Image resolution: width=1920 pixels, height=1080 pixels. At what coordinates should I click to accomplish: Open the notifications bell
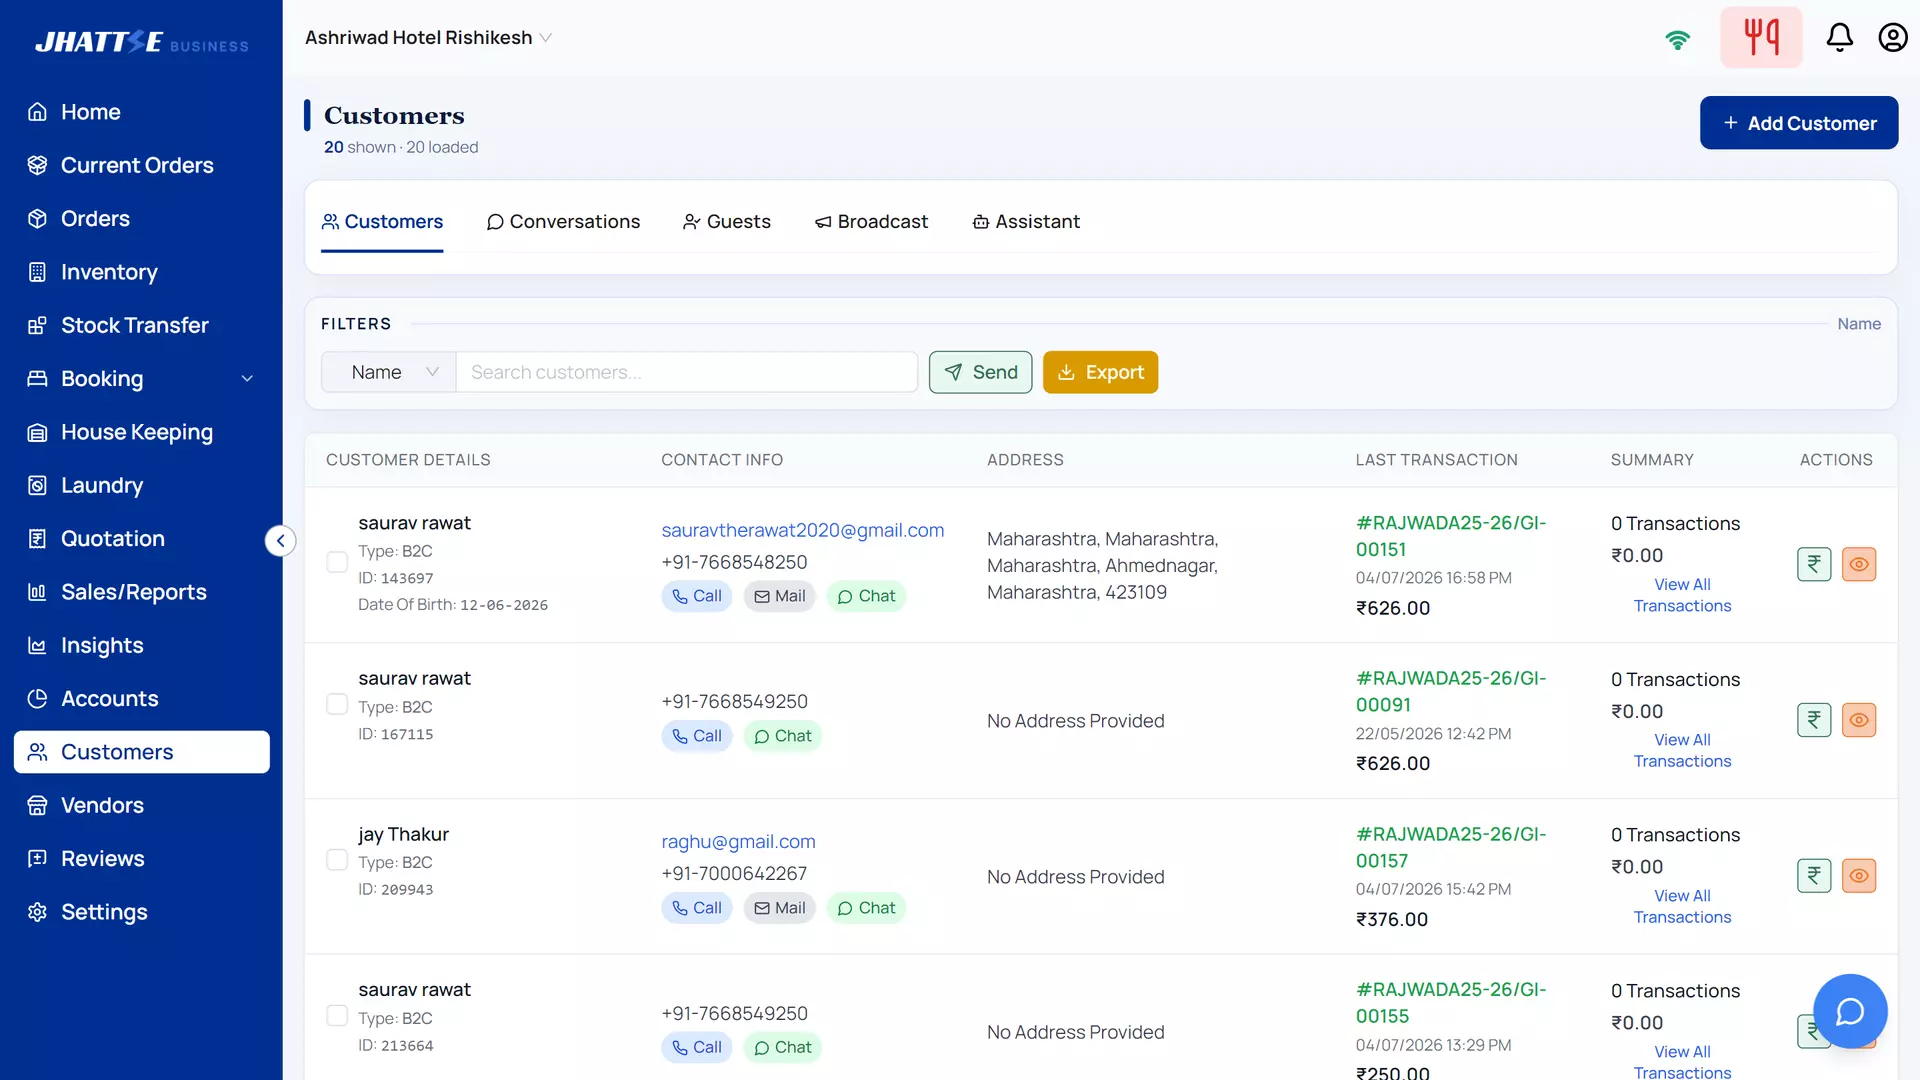[1839, 38]
